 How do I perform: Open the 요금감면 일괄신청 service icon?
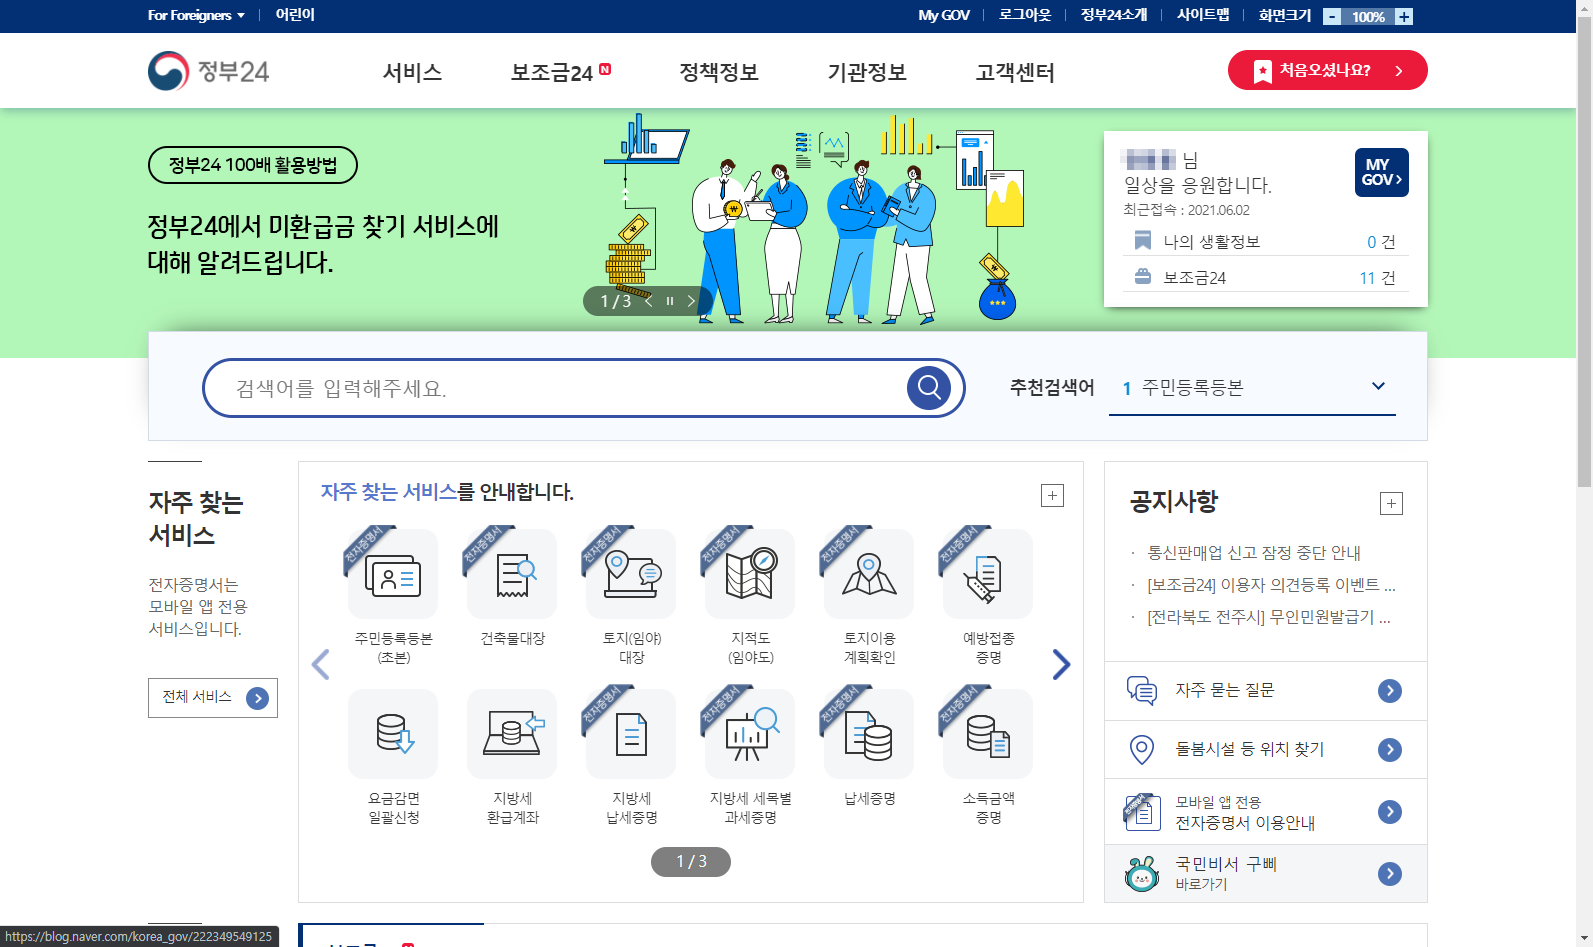(393, 734)
